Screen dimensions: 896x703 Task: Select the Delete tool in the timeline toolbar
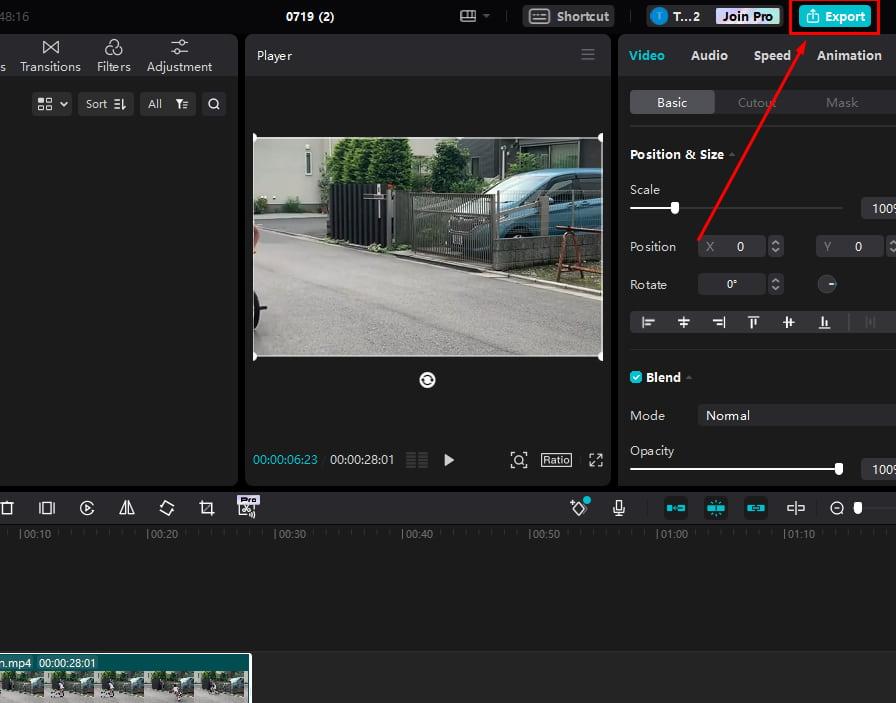pyautogui.click(x=7, y=508)
